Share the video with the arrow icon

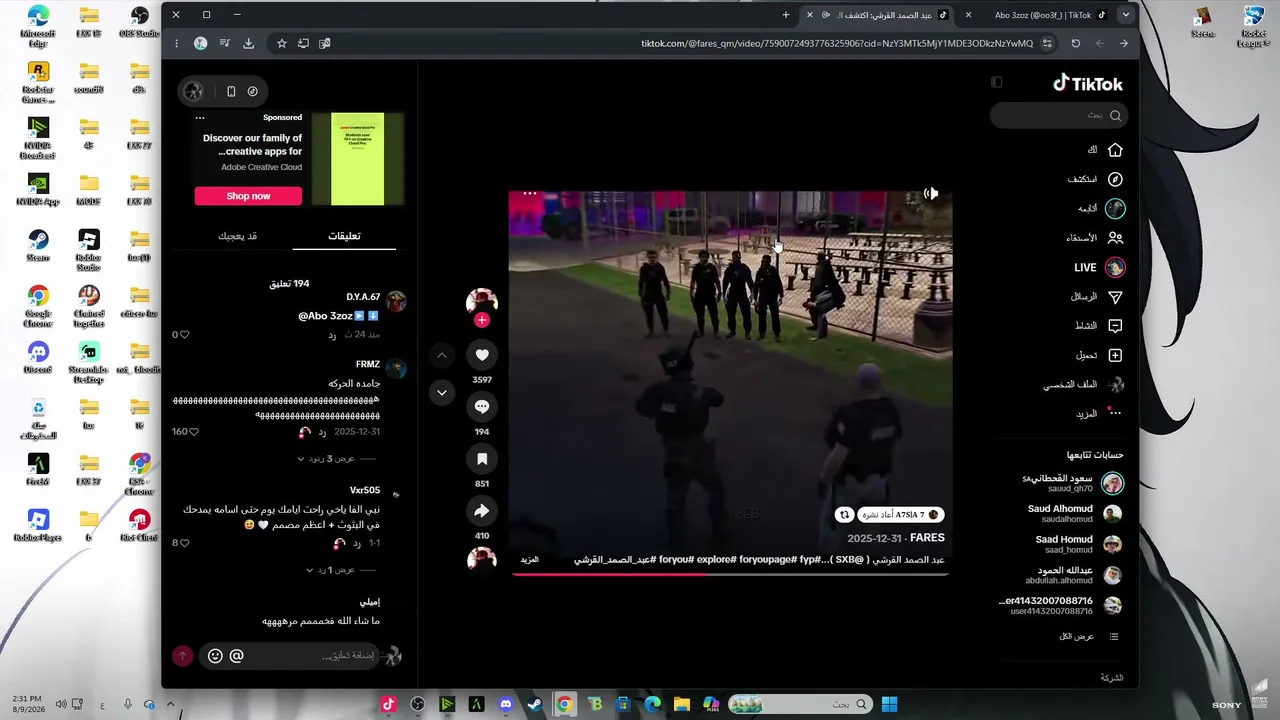tap(482, 511)
